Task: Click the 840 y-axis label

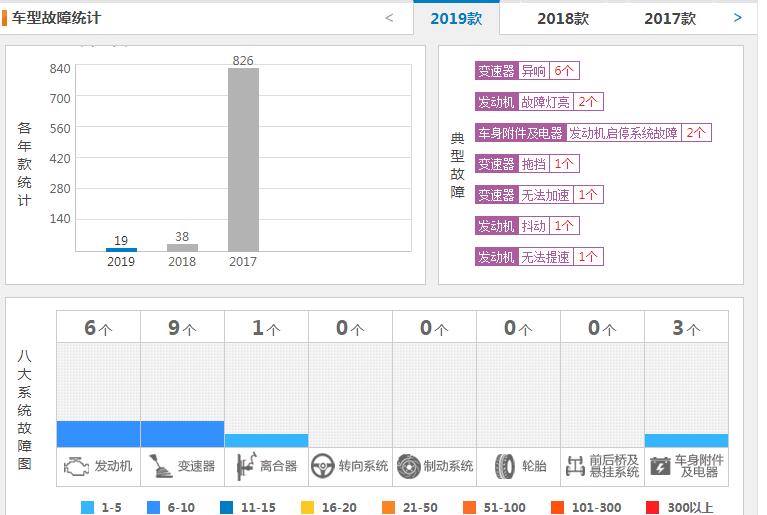Action: tap(60, 68)
